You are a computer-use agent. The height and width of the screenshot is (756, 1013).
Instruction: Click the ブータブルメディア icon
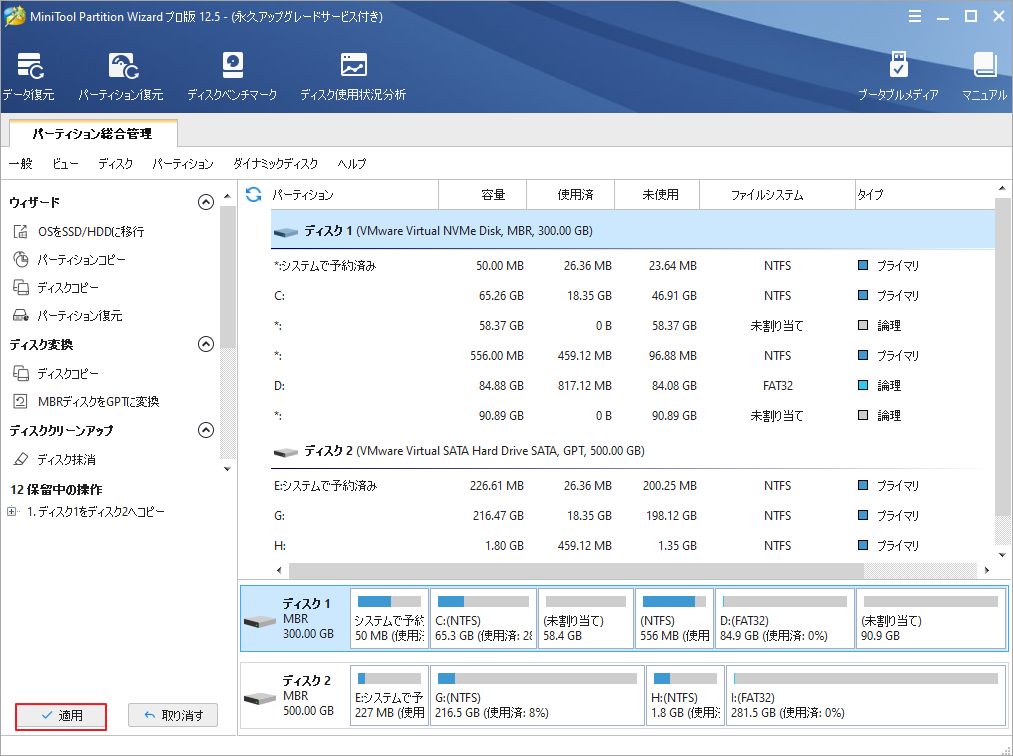click(898, 76)
